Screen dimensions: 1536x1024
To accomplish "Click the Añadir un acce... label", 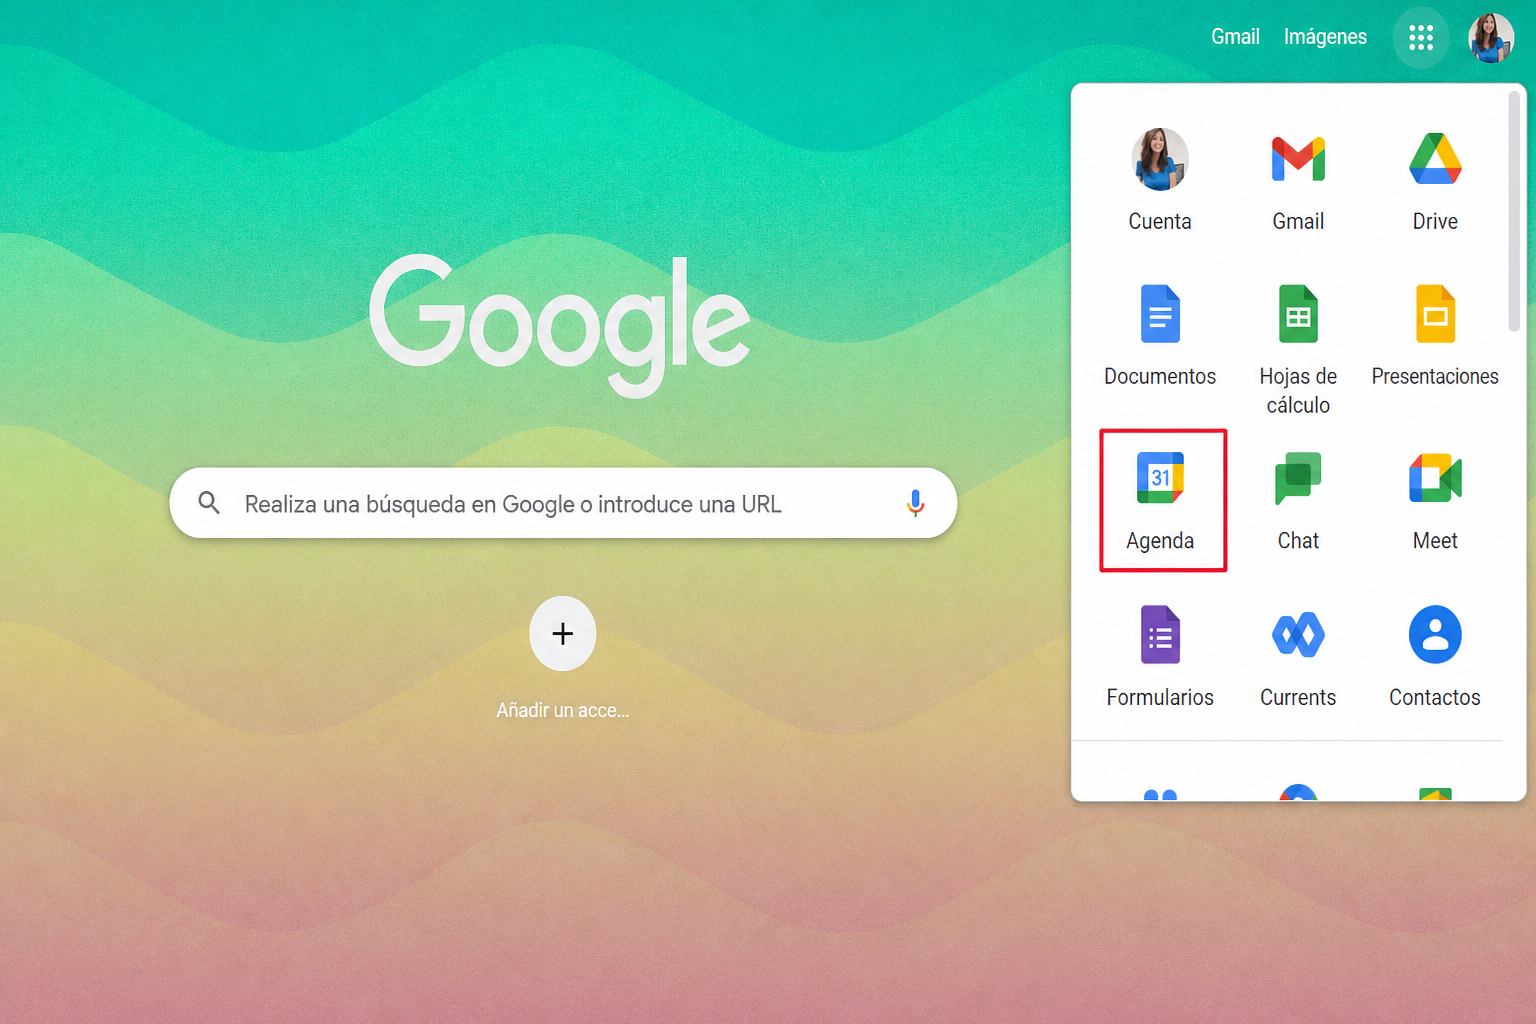I will 563,710.
